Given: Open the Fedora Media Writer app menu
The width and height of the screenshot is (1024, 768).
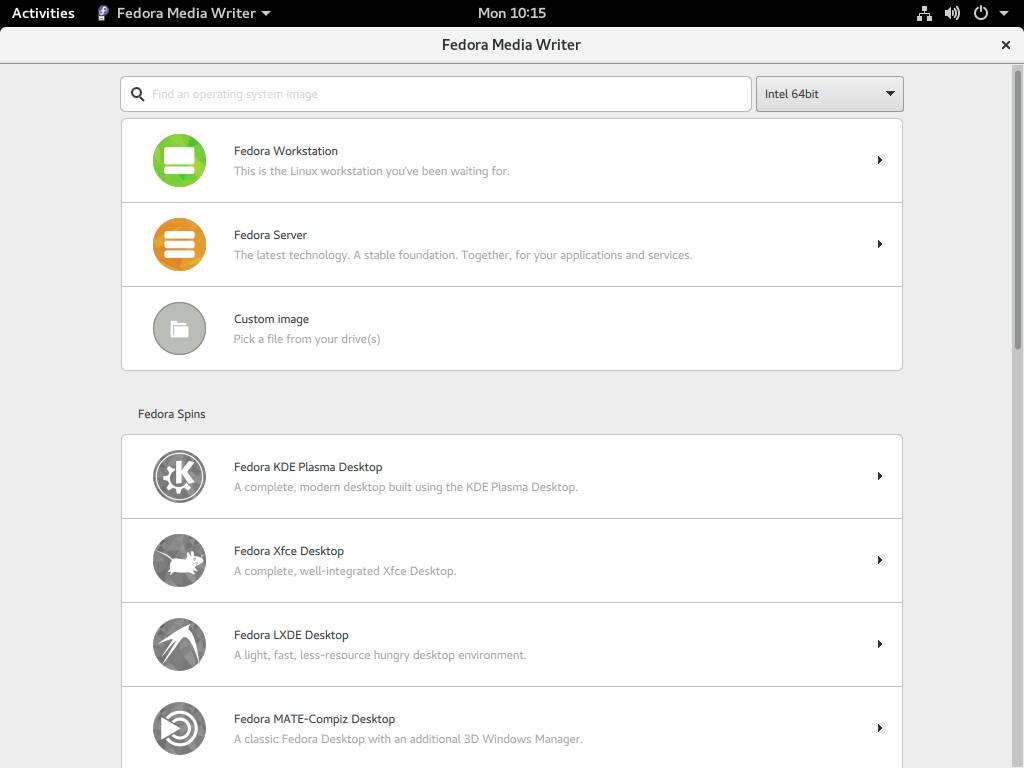Looking at the screenshot, I should point(184,13).
